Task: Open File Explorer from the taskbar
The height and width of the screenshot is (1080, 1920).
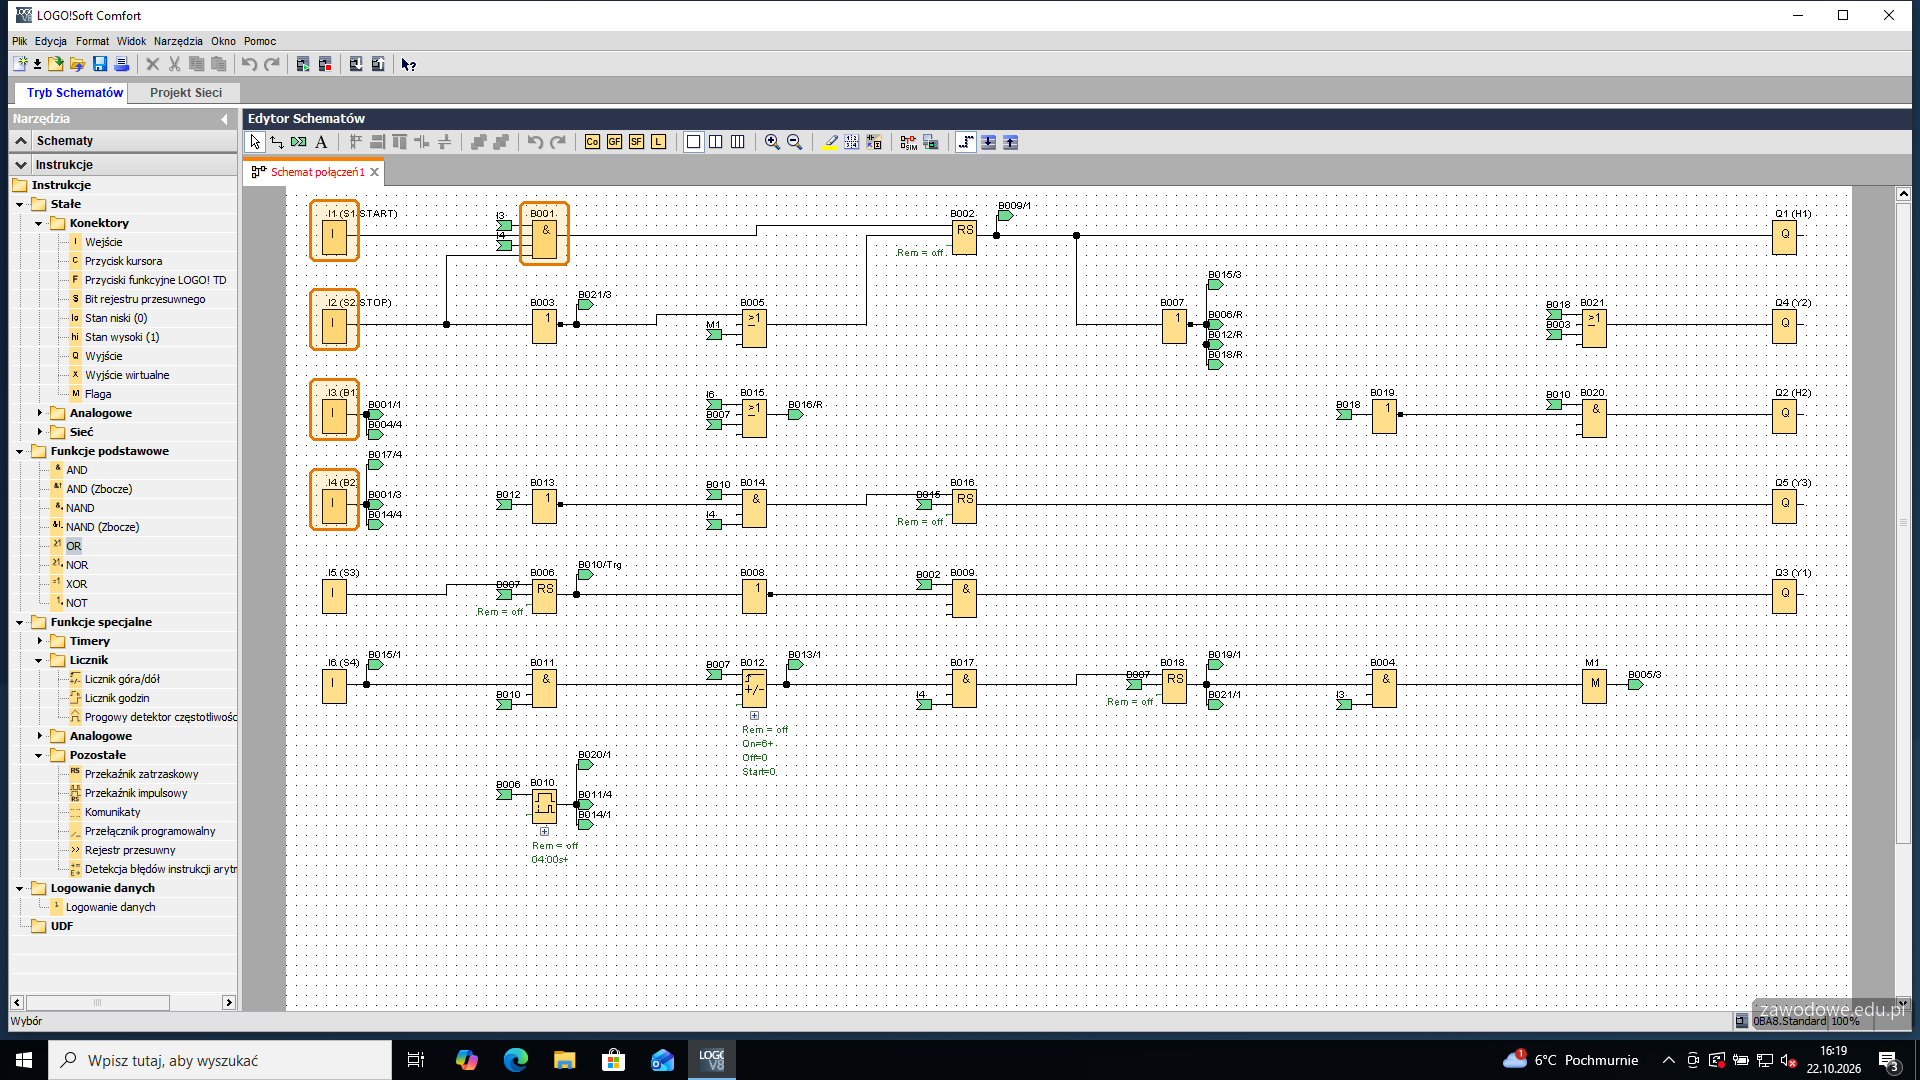Action: point(565,1060)
